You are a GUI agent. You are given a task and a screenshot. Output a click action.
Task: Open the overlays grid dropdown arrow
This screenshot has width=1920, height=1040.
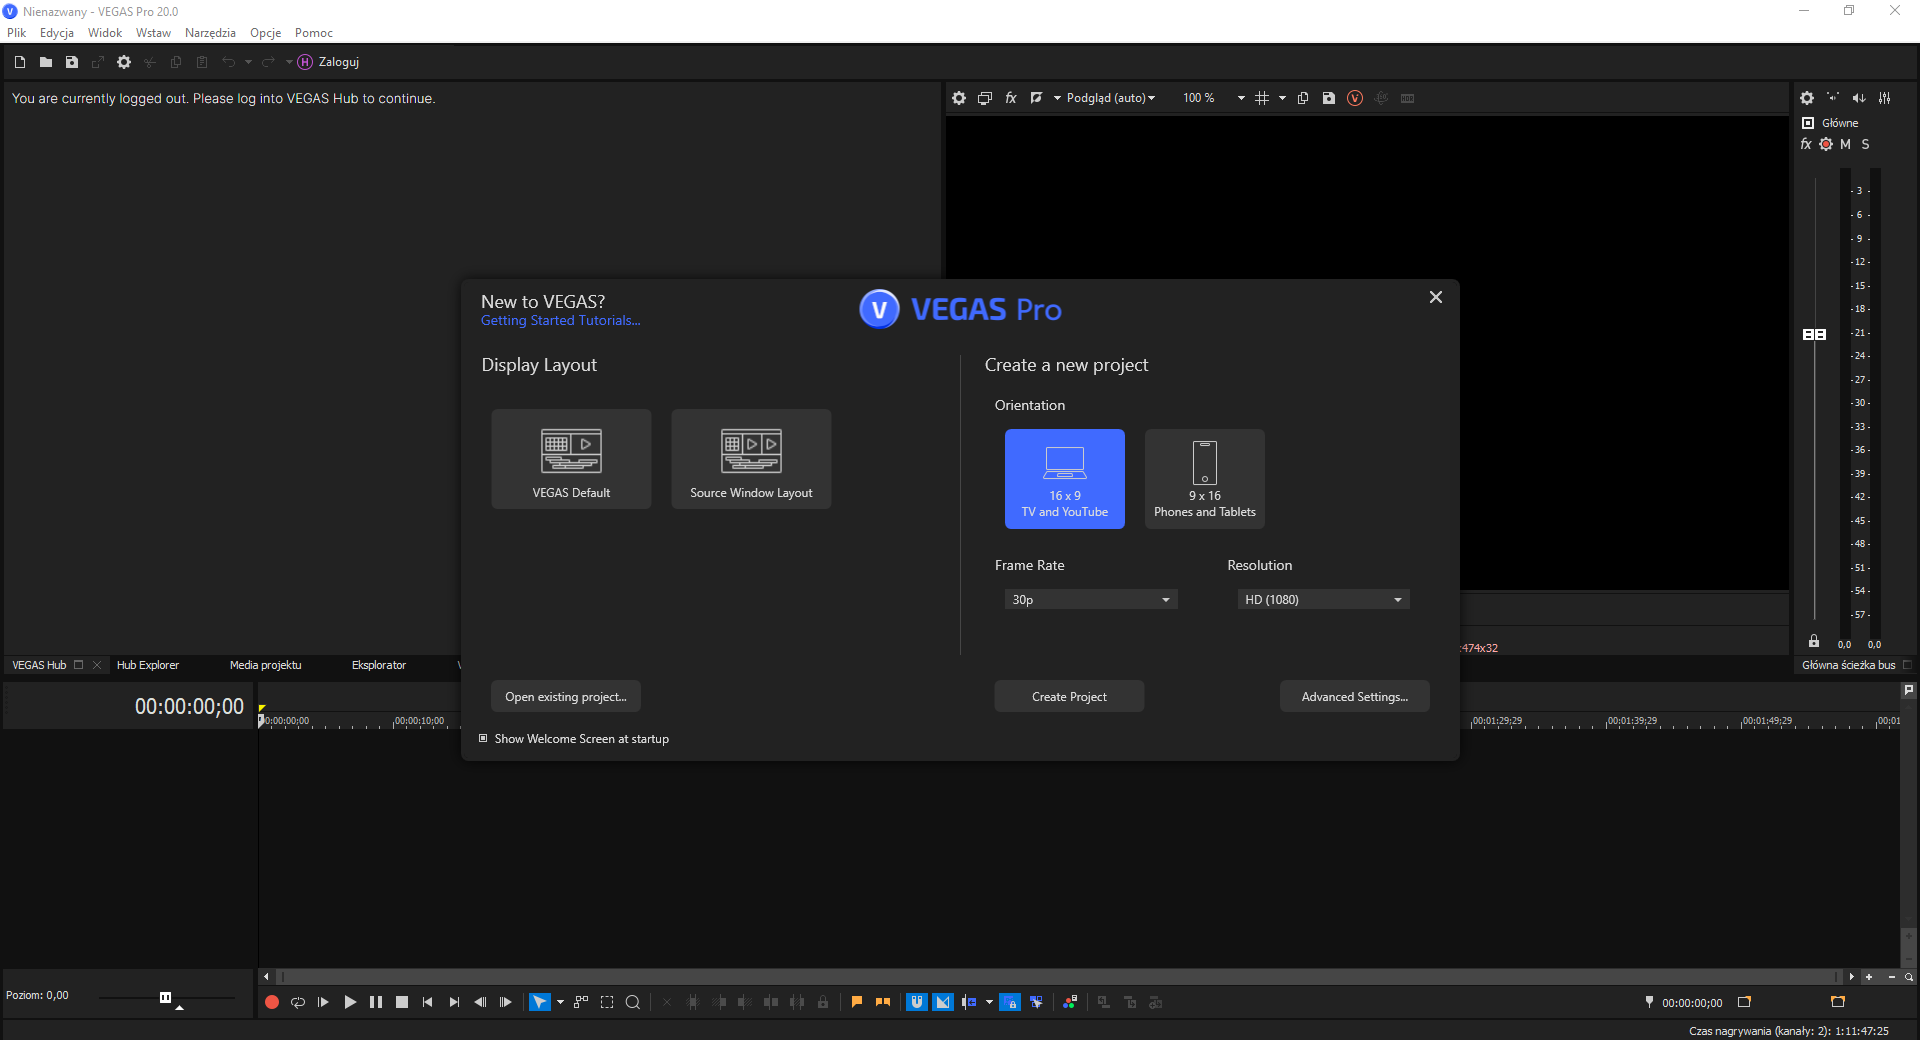pos(1282,98)
